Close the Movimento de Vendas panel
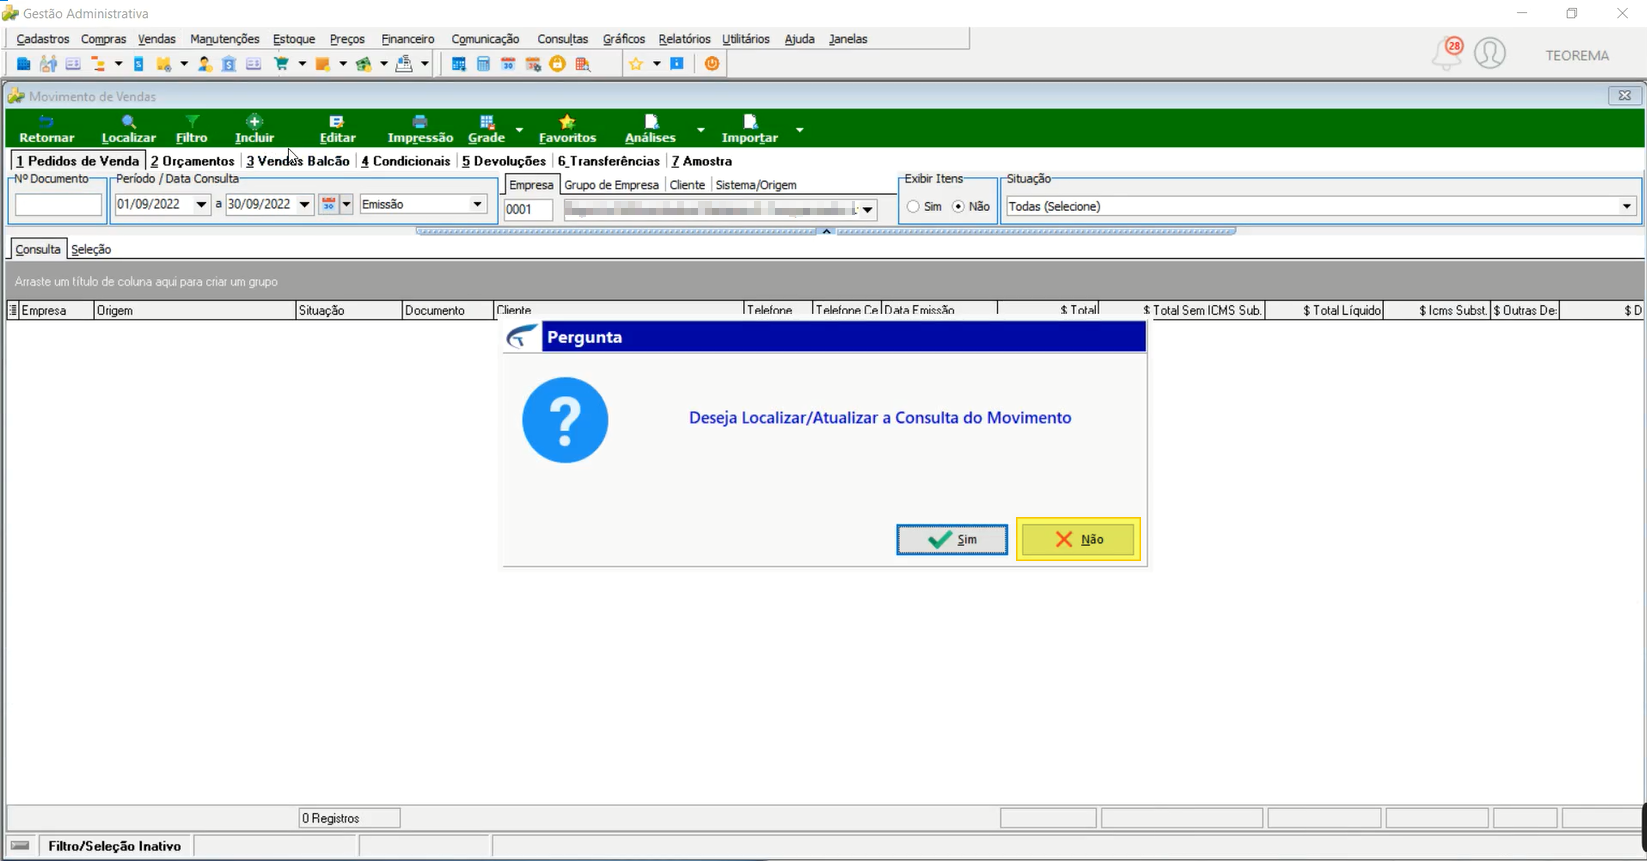The width and height of the screenshot is (1647, 861). (1624, 96)
